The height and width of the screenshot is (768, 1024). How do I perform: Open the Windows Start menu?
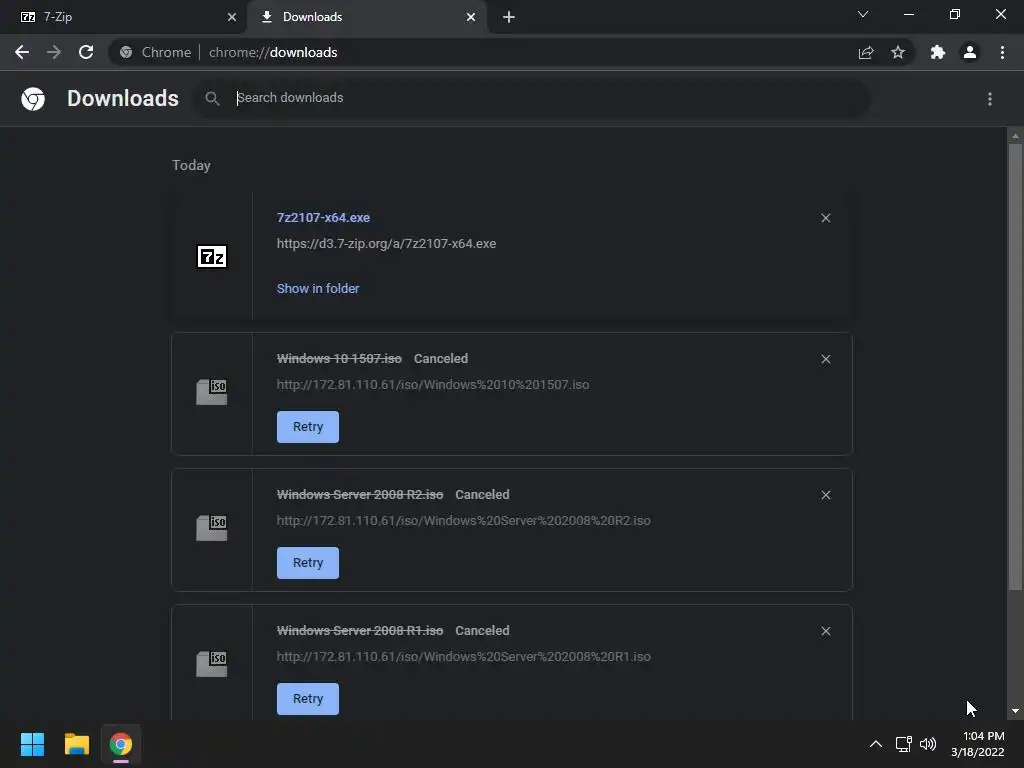point(32,744)
